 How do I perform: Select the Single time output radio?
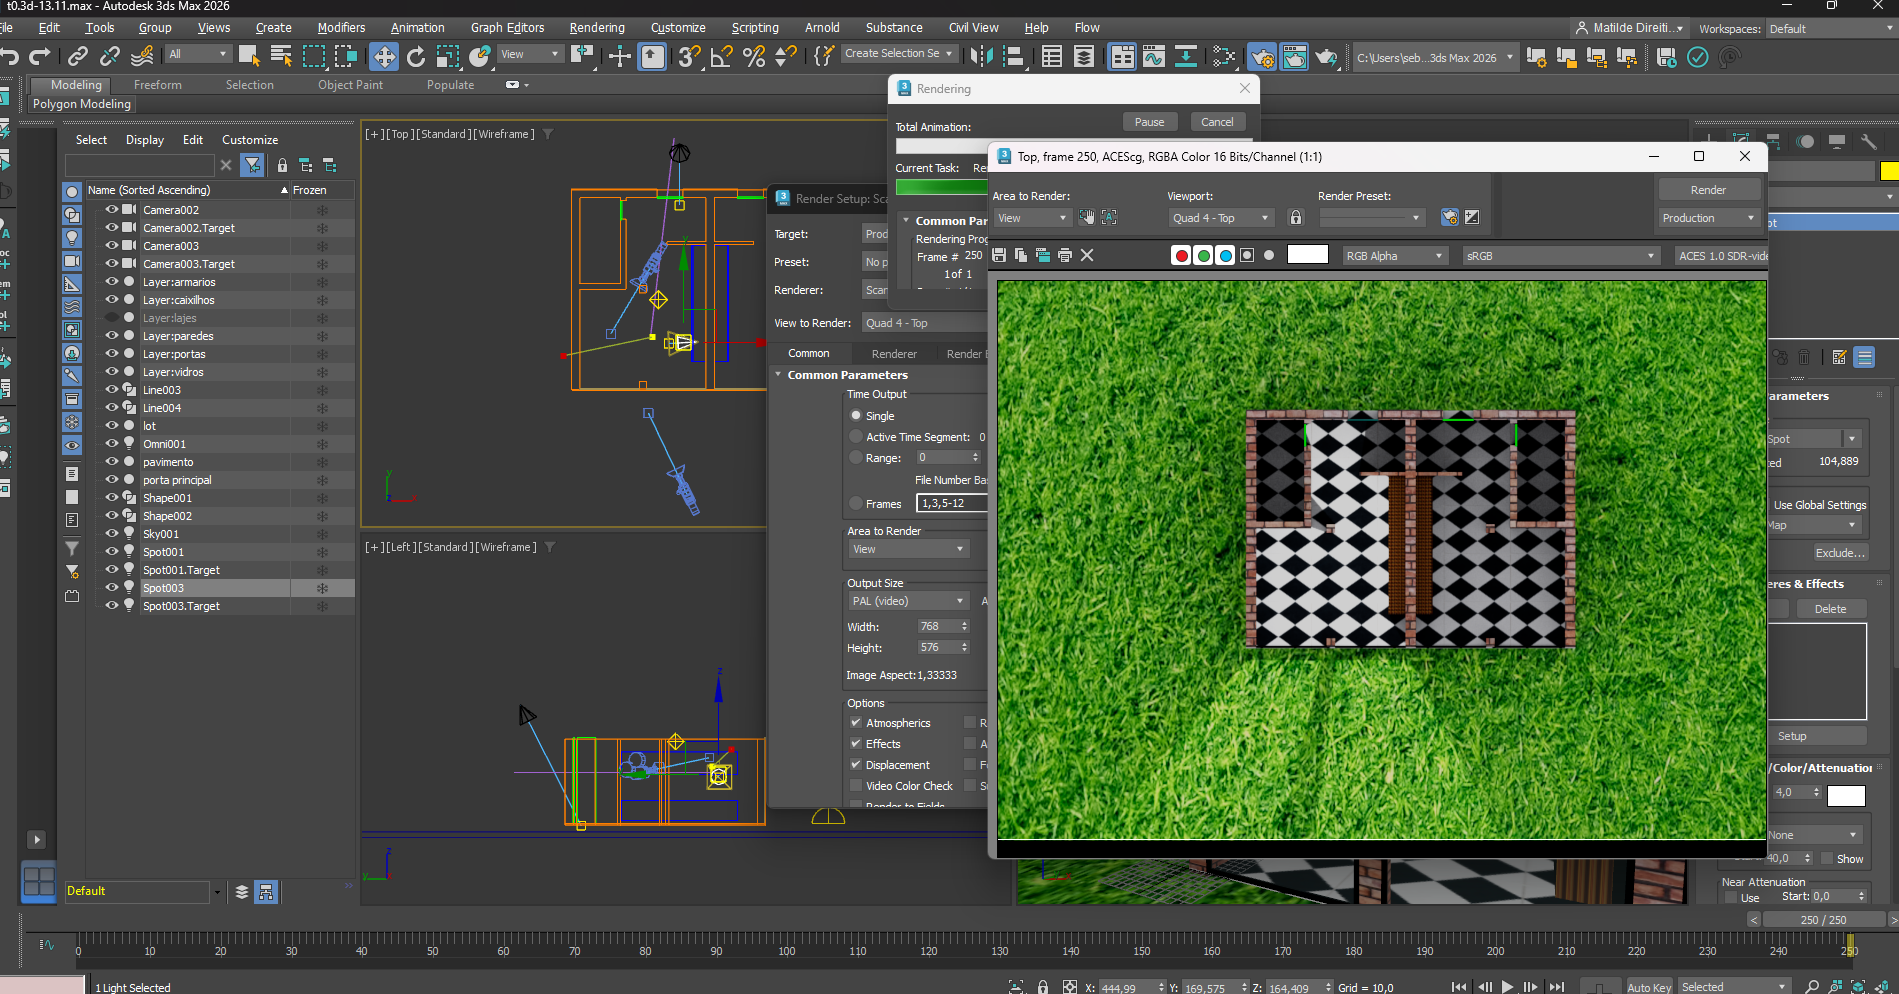click(856, 416)
